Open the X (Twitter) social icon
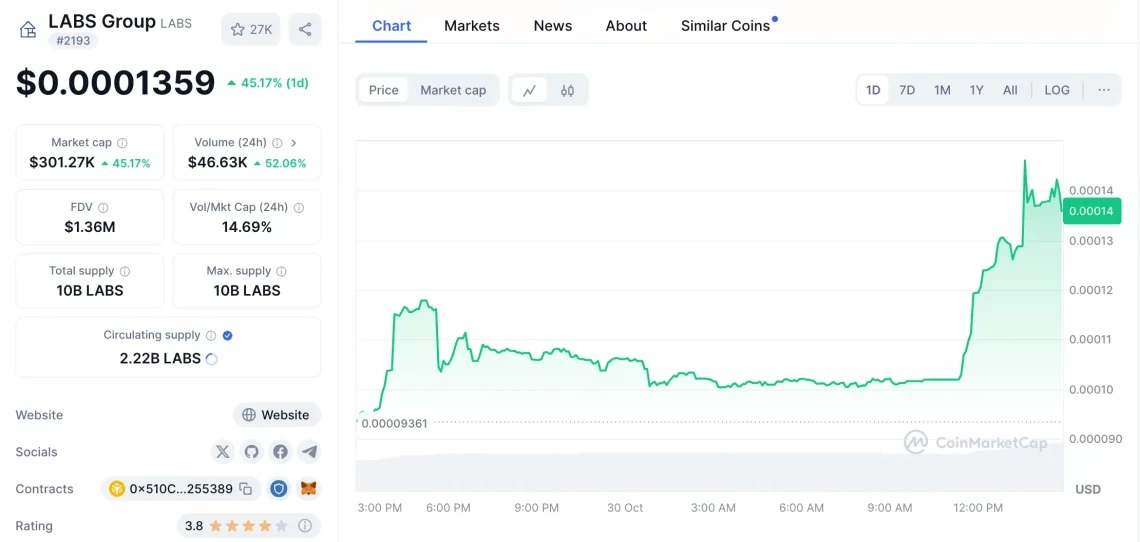Screen dimensions: 1140x542 point(222,452)
